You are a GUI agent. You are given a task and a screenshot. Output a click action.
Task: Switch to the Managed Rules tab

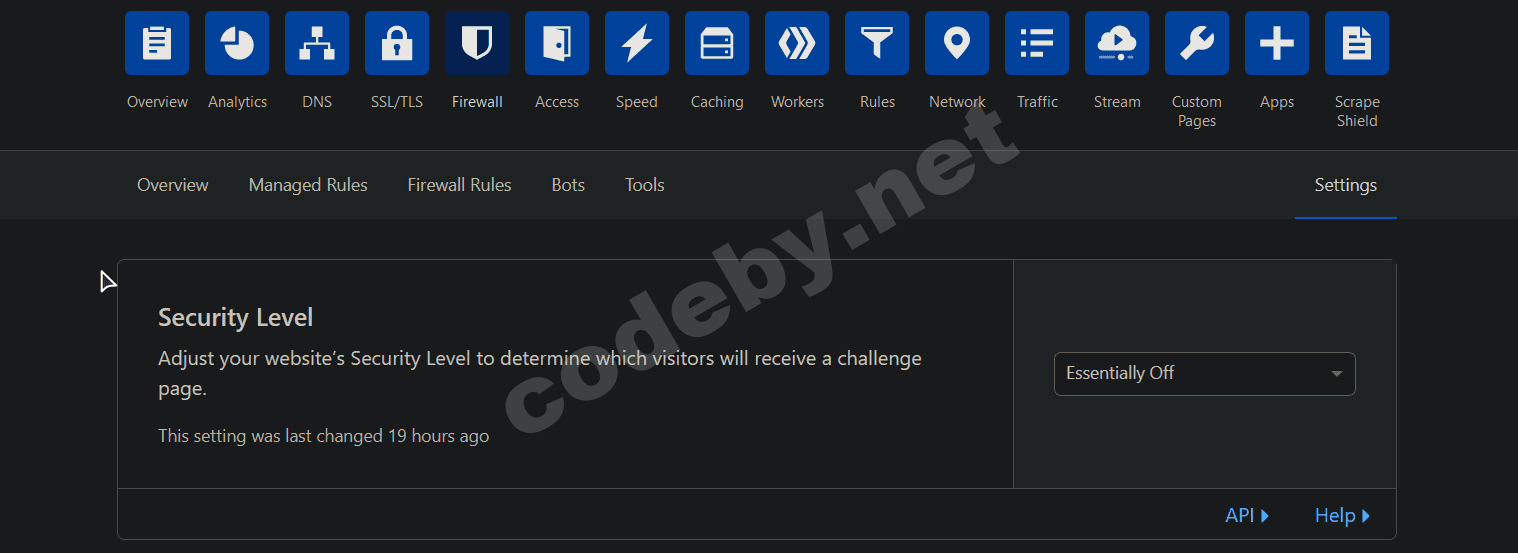(x=308, y=185)
